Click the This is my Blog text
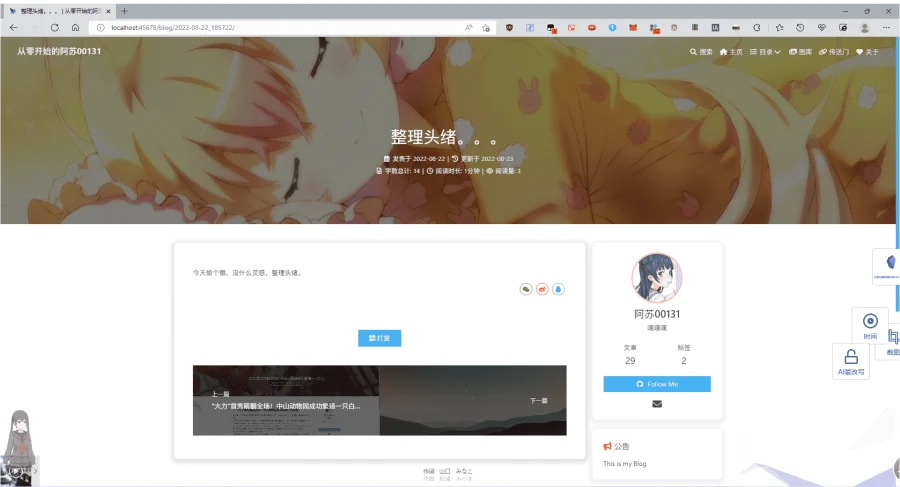The width and height of the screenshot is (900, 487). (624, 463)
